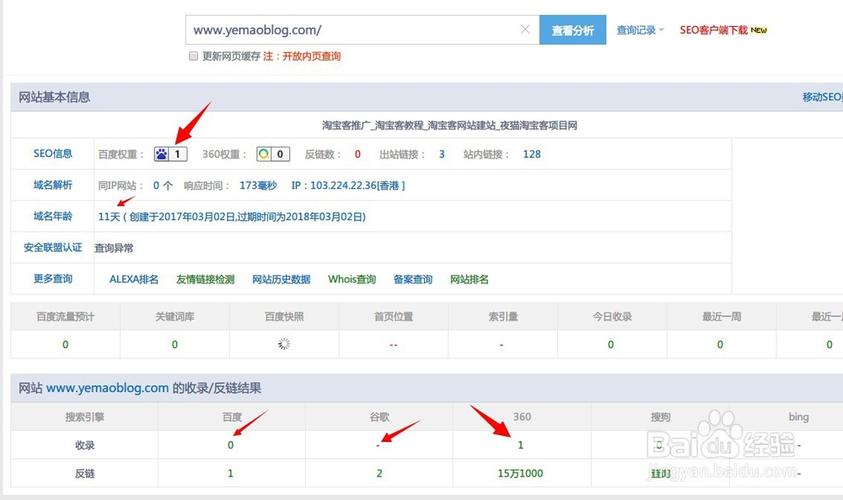The height and width of the screenshot is (500, 843).
Task: Click the 站内链接 count 128
Action: click(531, 154)
